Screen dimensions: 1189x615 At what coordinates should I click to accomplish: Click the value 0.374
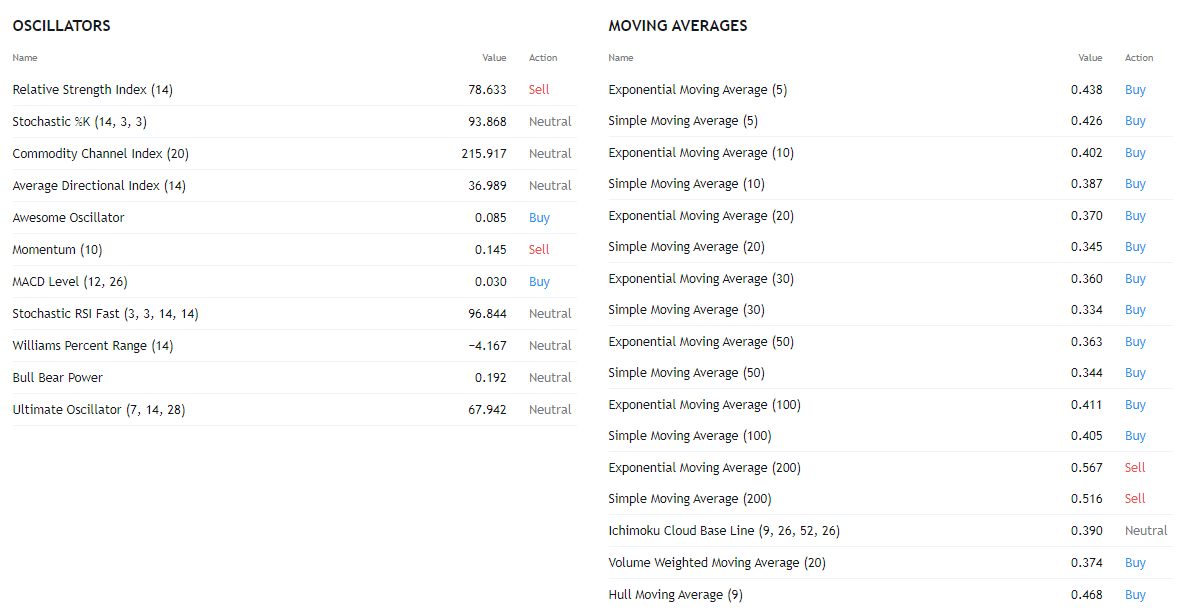[1087, 562]
